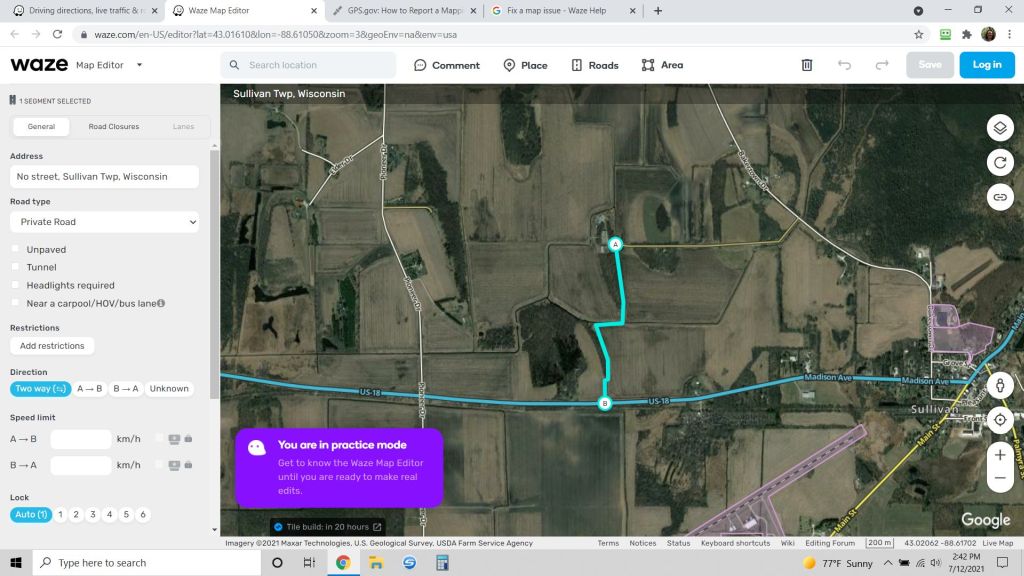1024x576 pixels.
Task: Switch to Road Closures tab
Action: (114, 127)
